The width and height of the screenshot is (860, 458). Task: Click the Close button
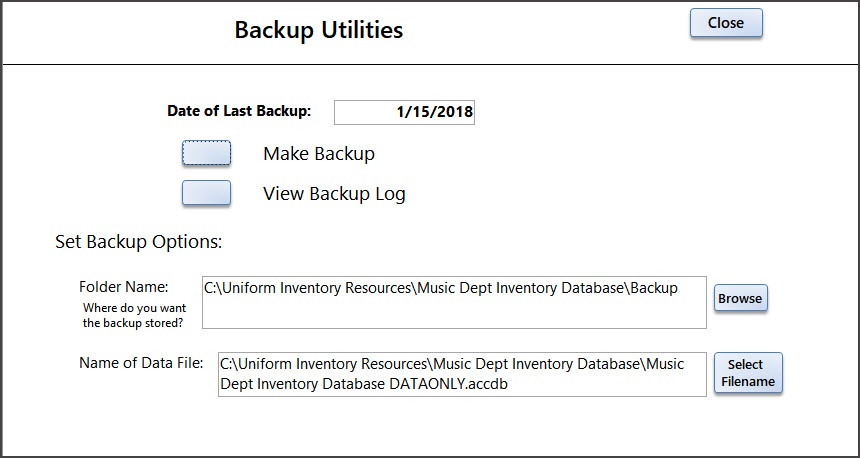(x=726, y=23)
